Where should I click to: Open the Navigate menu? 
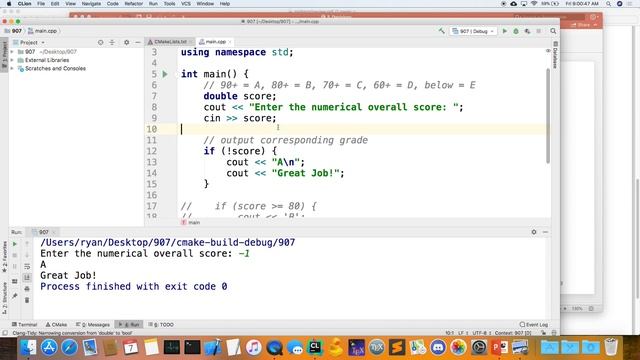[91, 4]
